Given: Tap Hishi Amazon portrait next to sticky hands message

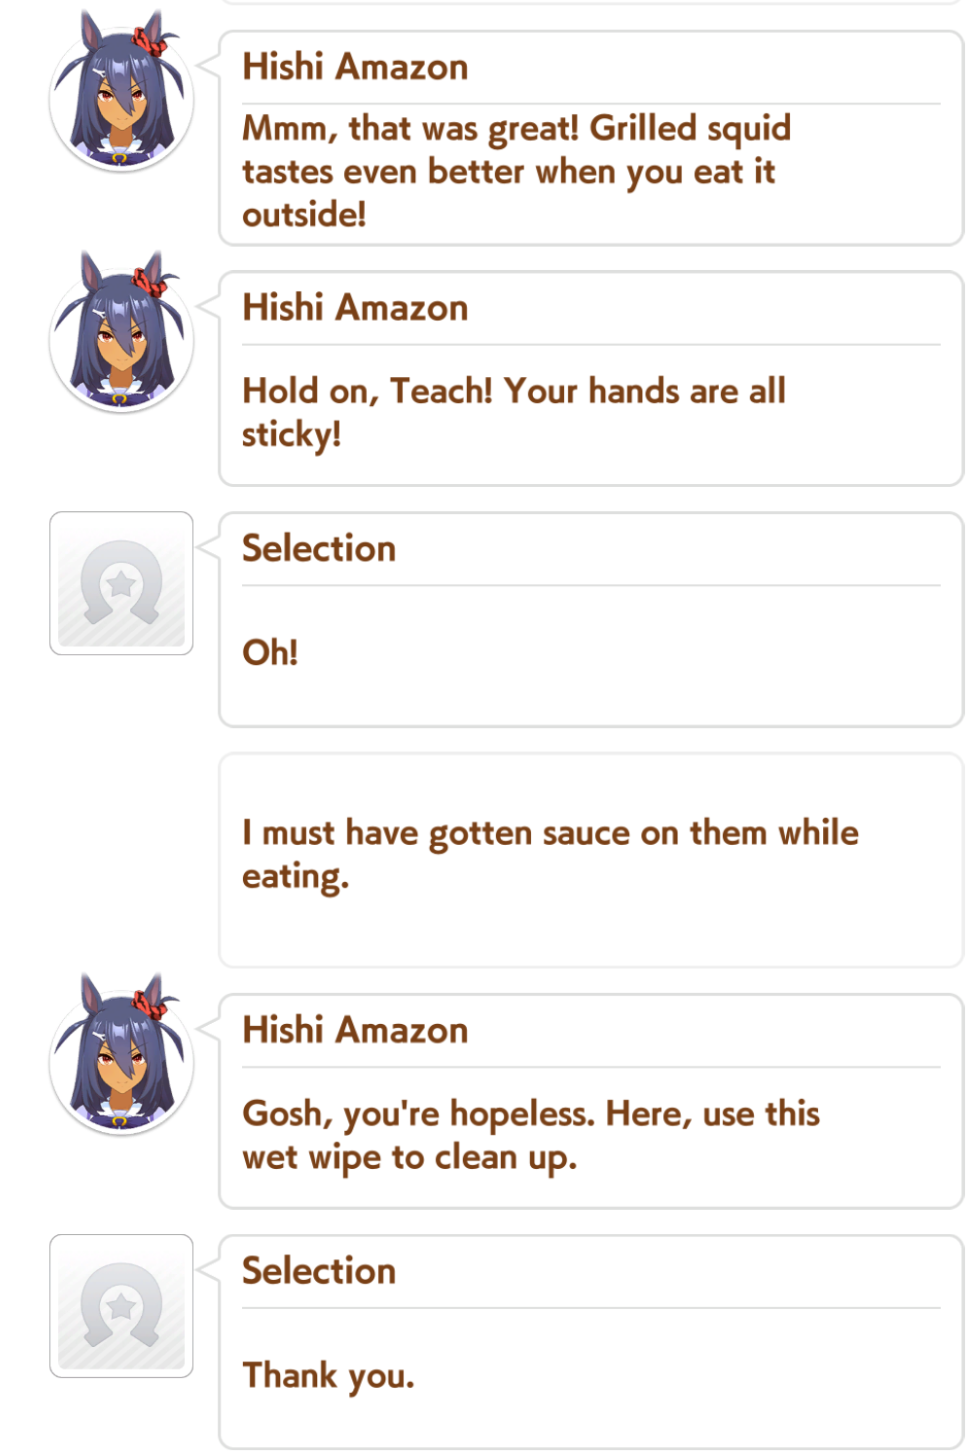Looking at the screenshot, I should point(121,333).
